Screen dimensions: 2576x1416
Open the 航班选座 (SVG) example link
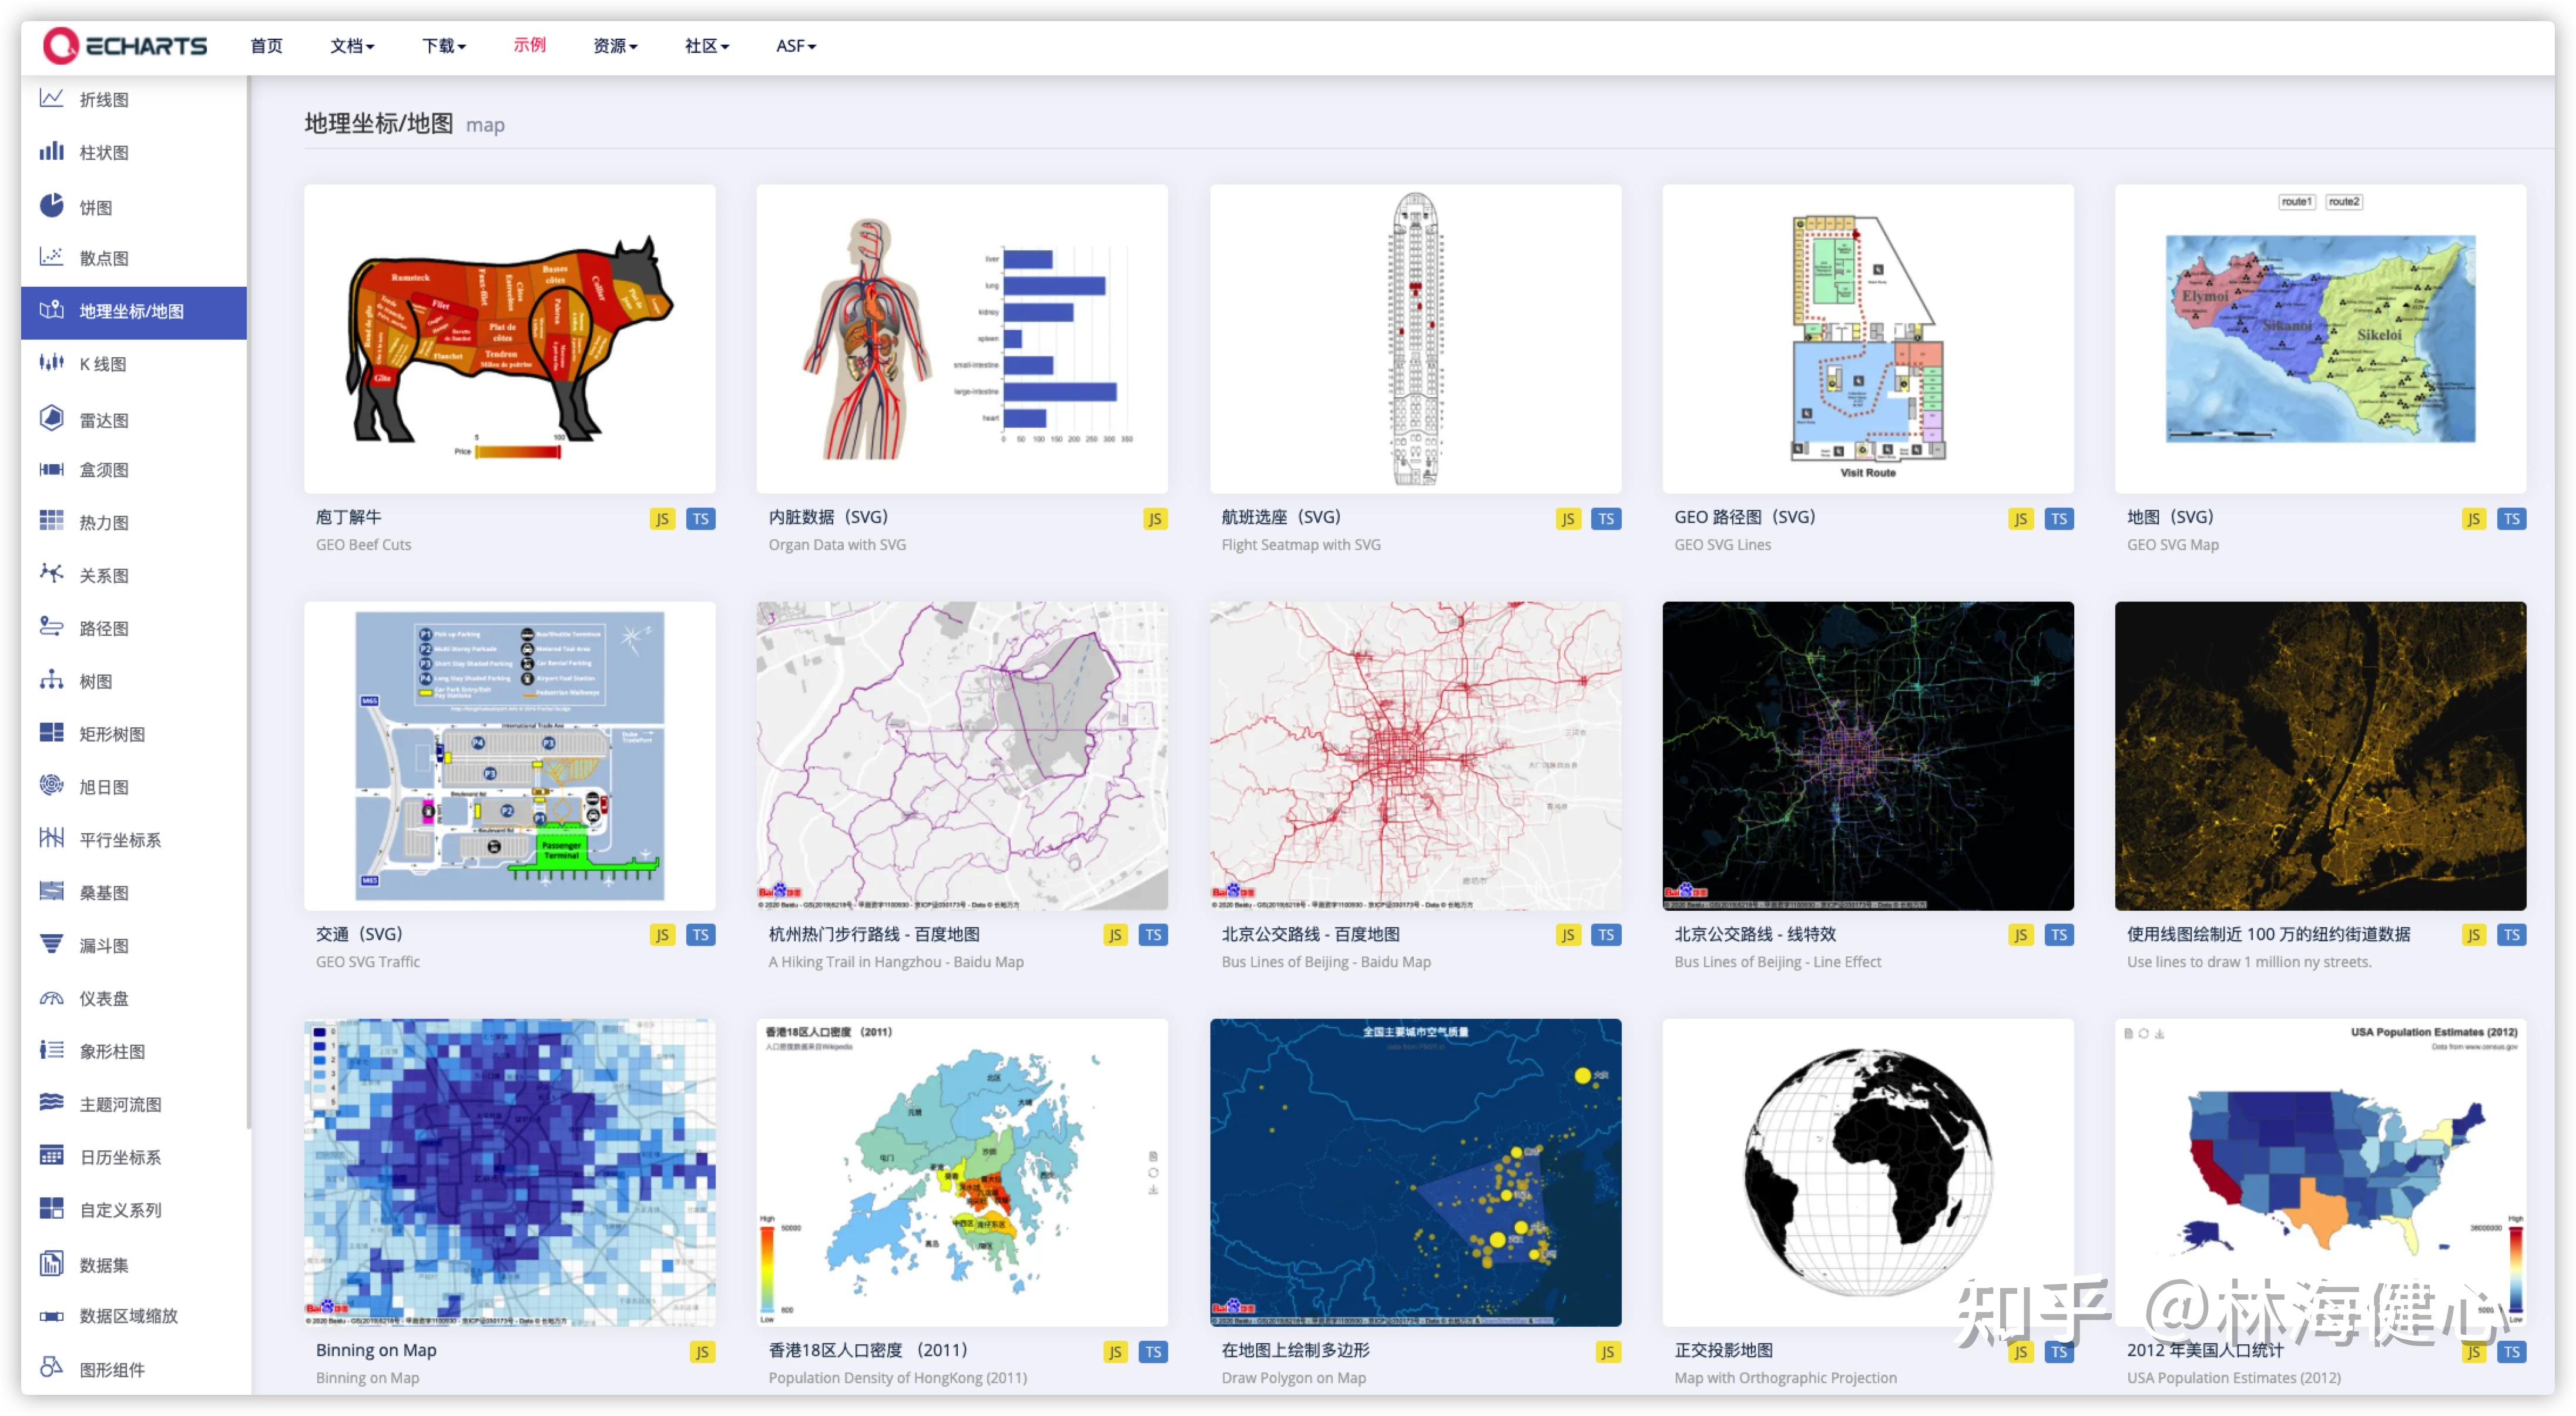coord(1281,517)
